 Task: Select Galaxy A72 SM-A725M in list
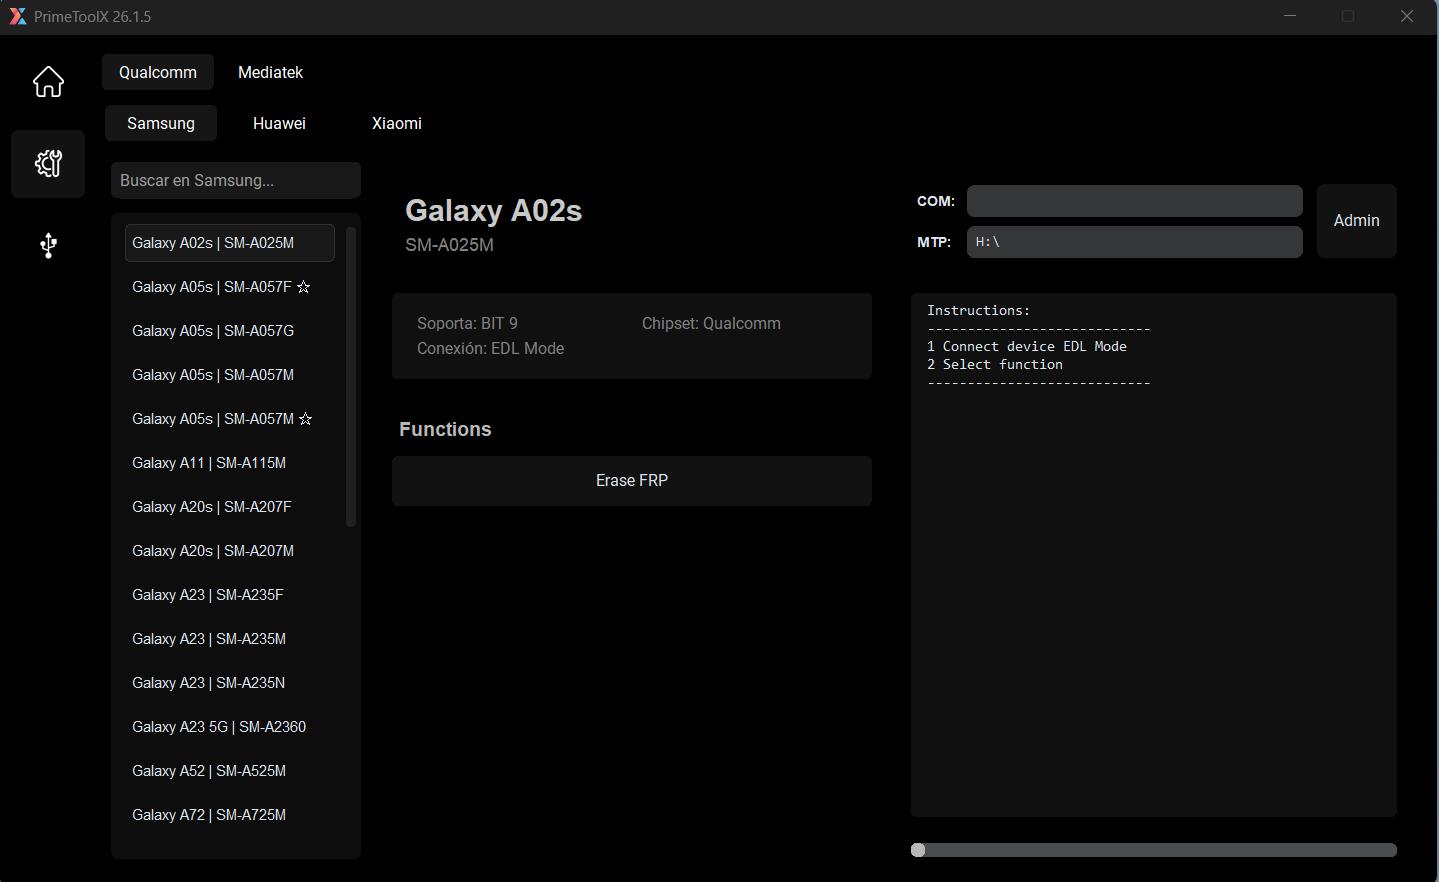coord(209,815)
